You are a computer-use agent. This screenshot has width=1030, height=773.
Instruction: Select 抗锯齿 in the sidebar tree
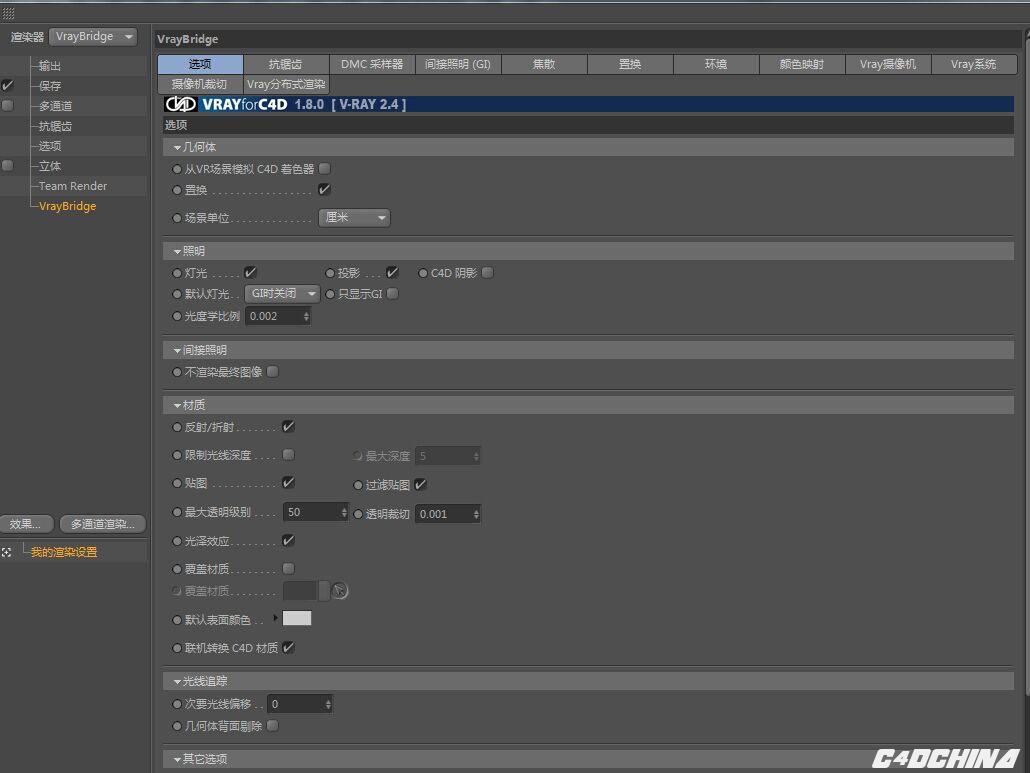(55, 126)
